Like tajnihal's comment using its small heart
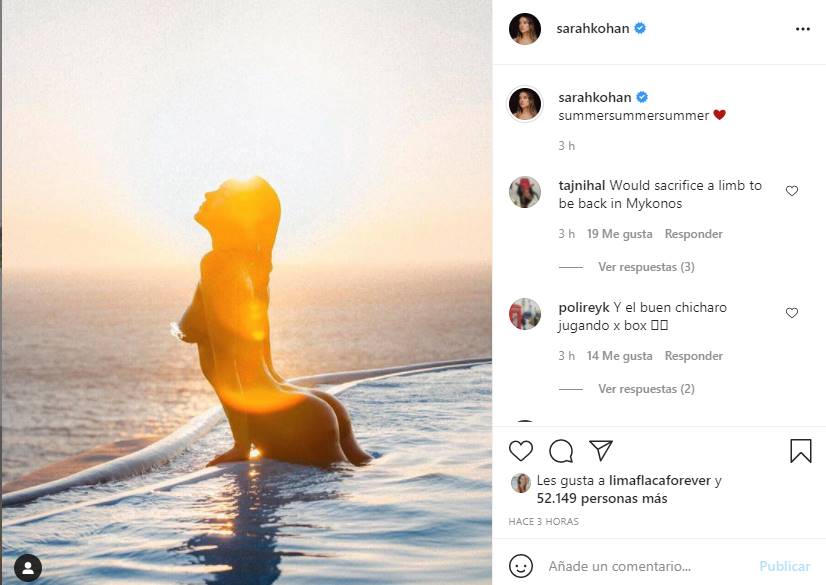Viewport: 826px width, 585px height. click(x=791, y=190)
